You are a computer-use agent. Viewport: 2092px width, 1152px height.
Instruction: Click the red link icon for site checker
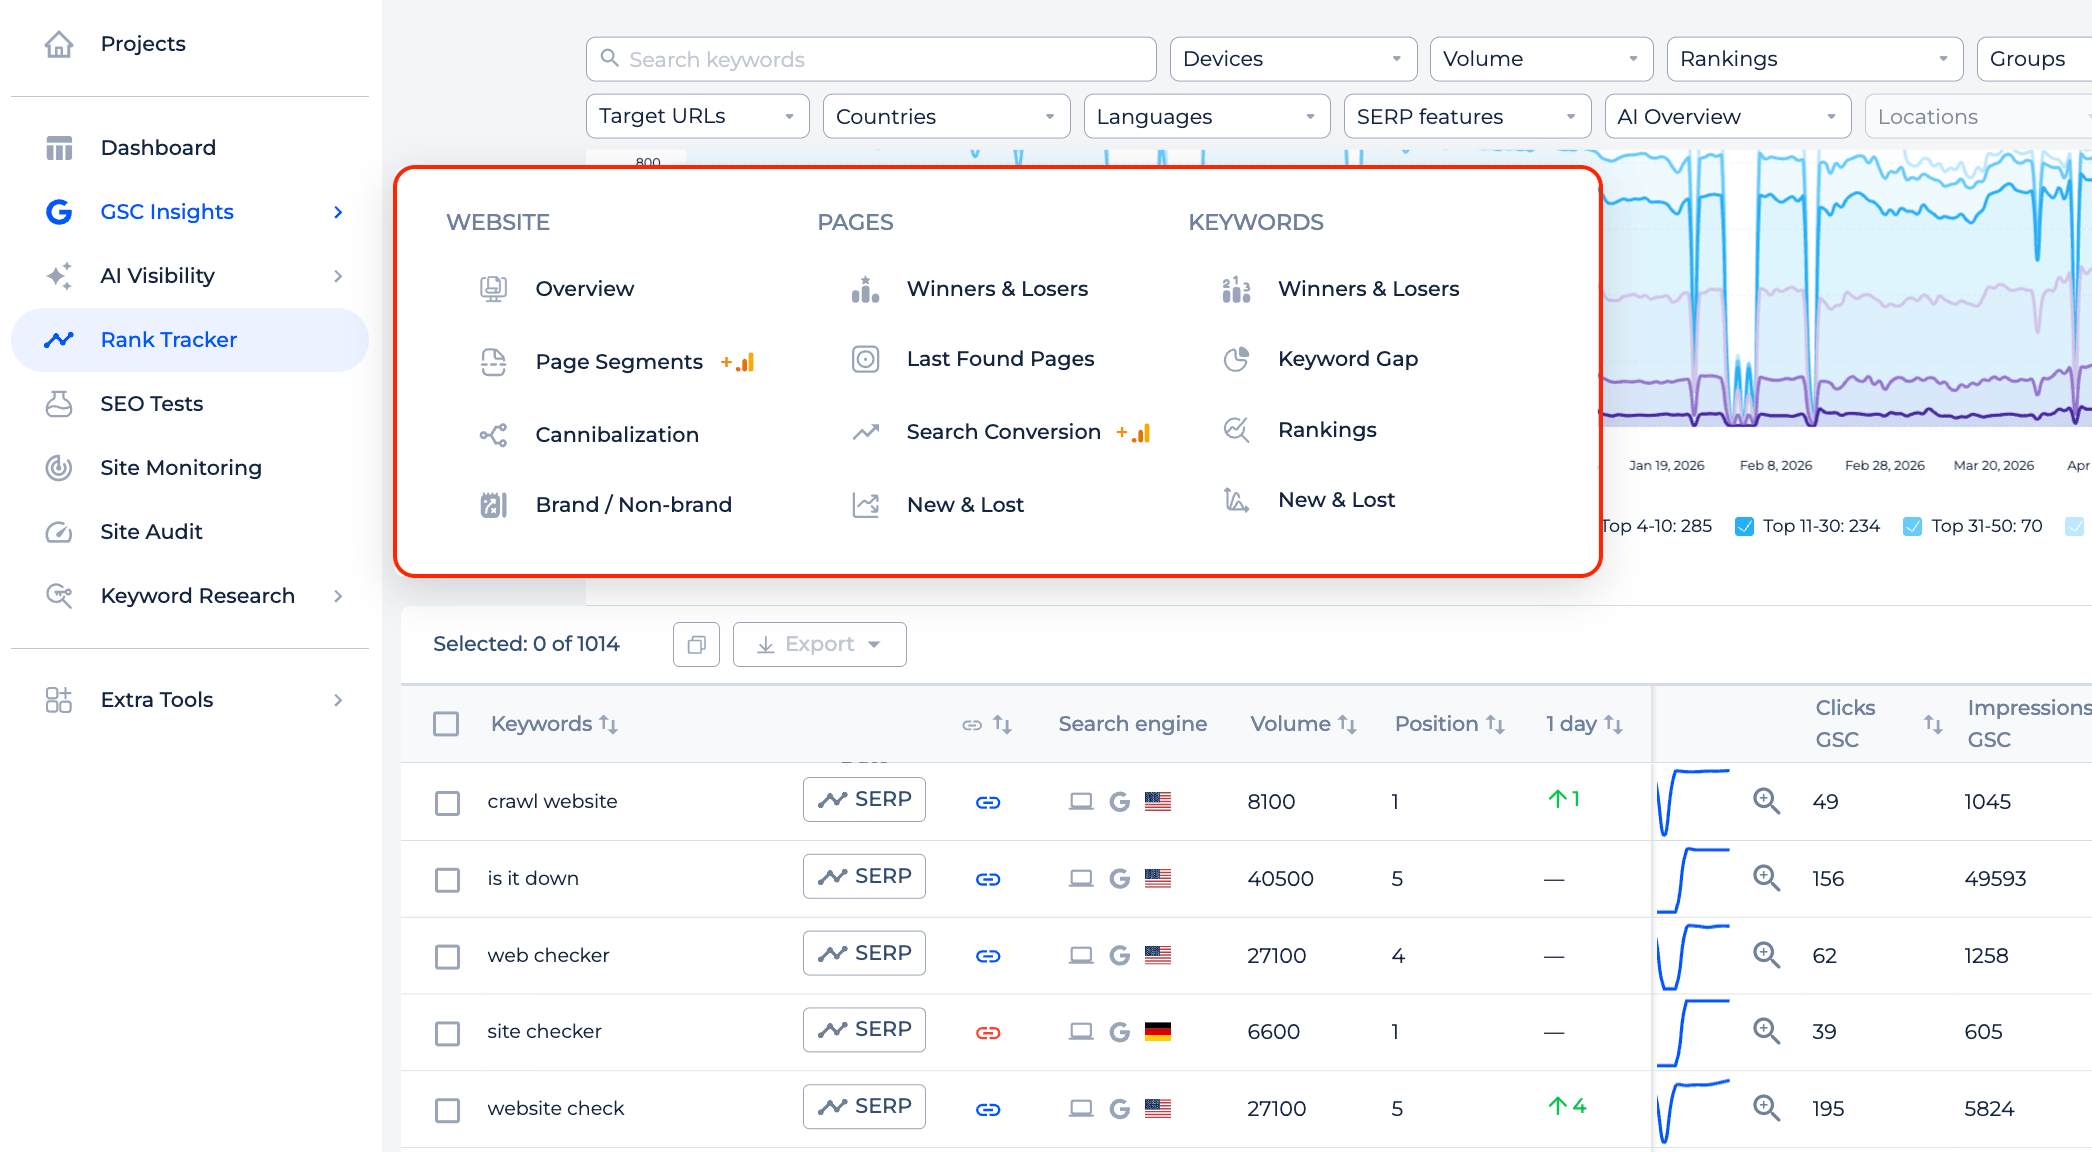(x=988, y=1032)
